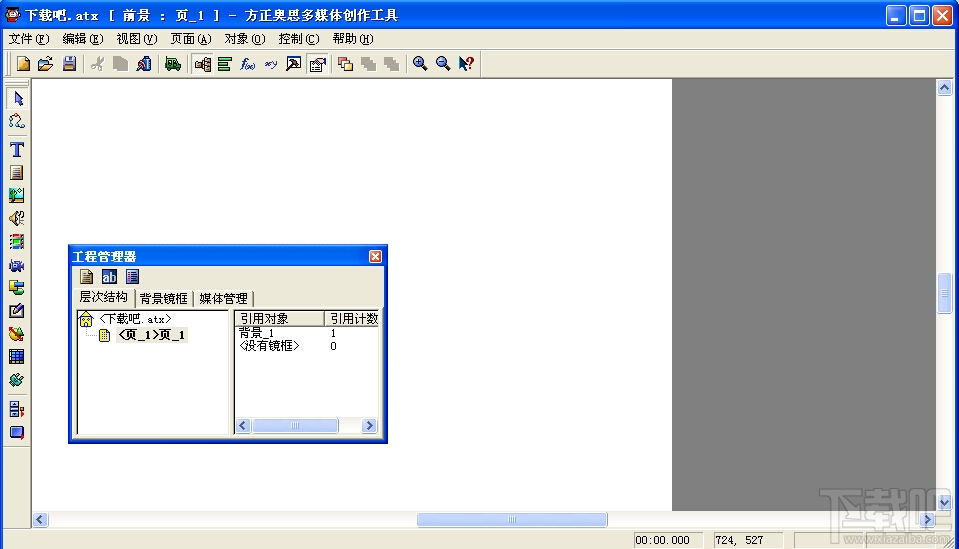
Task: Click the context help arrow-question icon
Action: tap(466, 64)
